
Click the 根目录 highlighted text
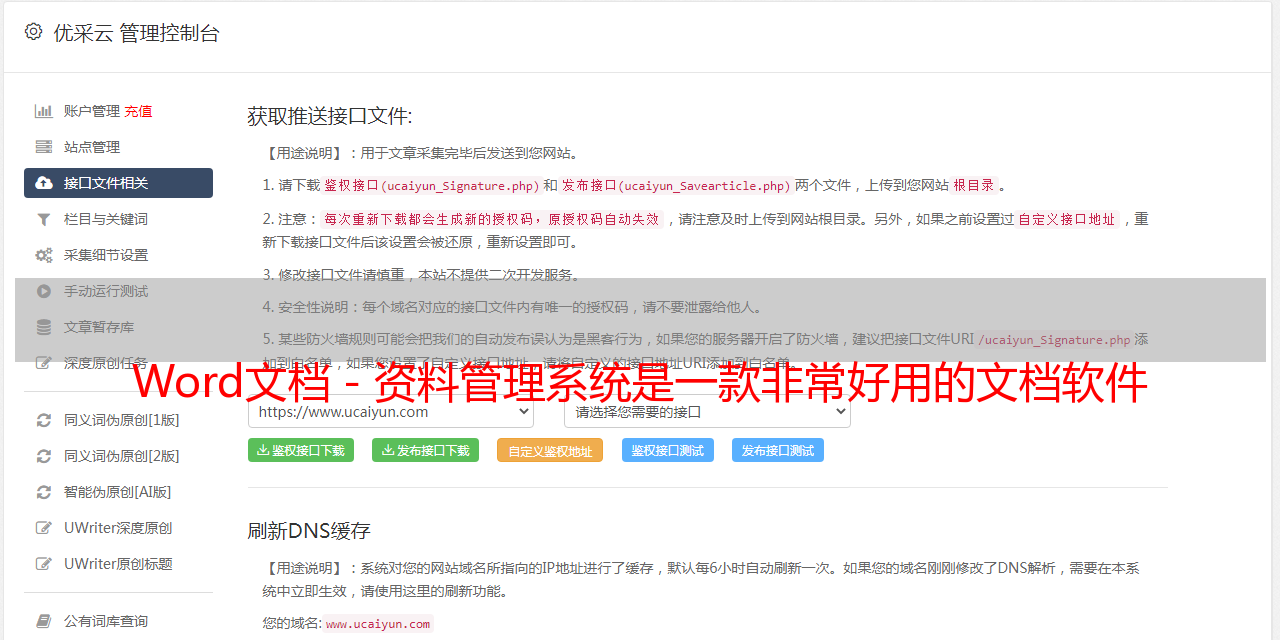(974, 185)
